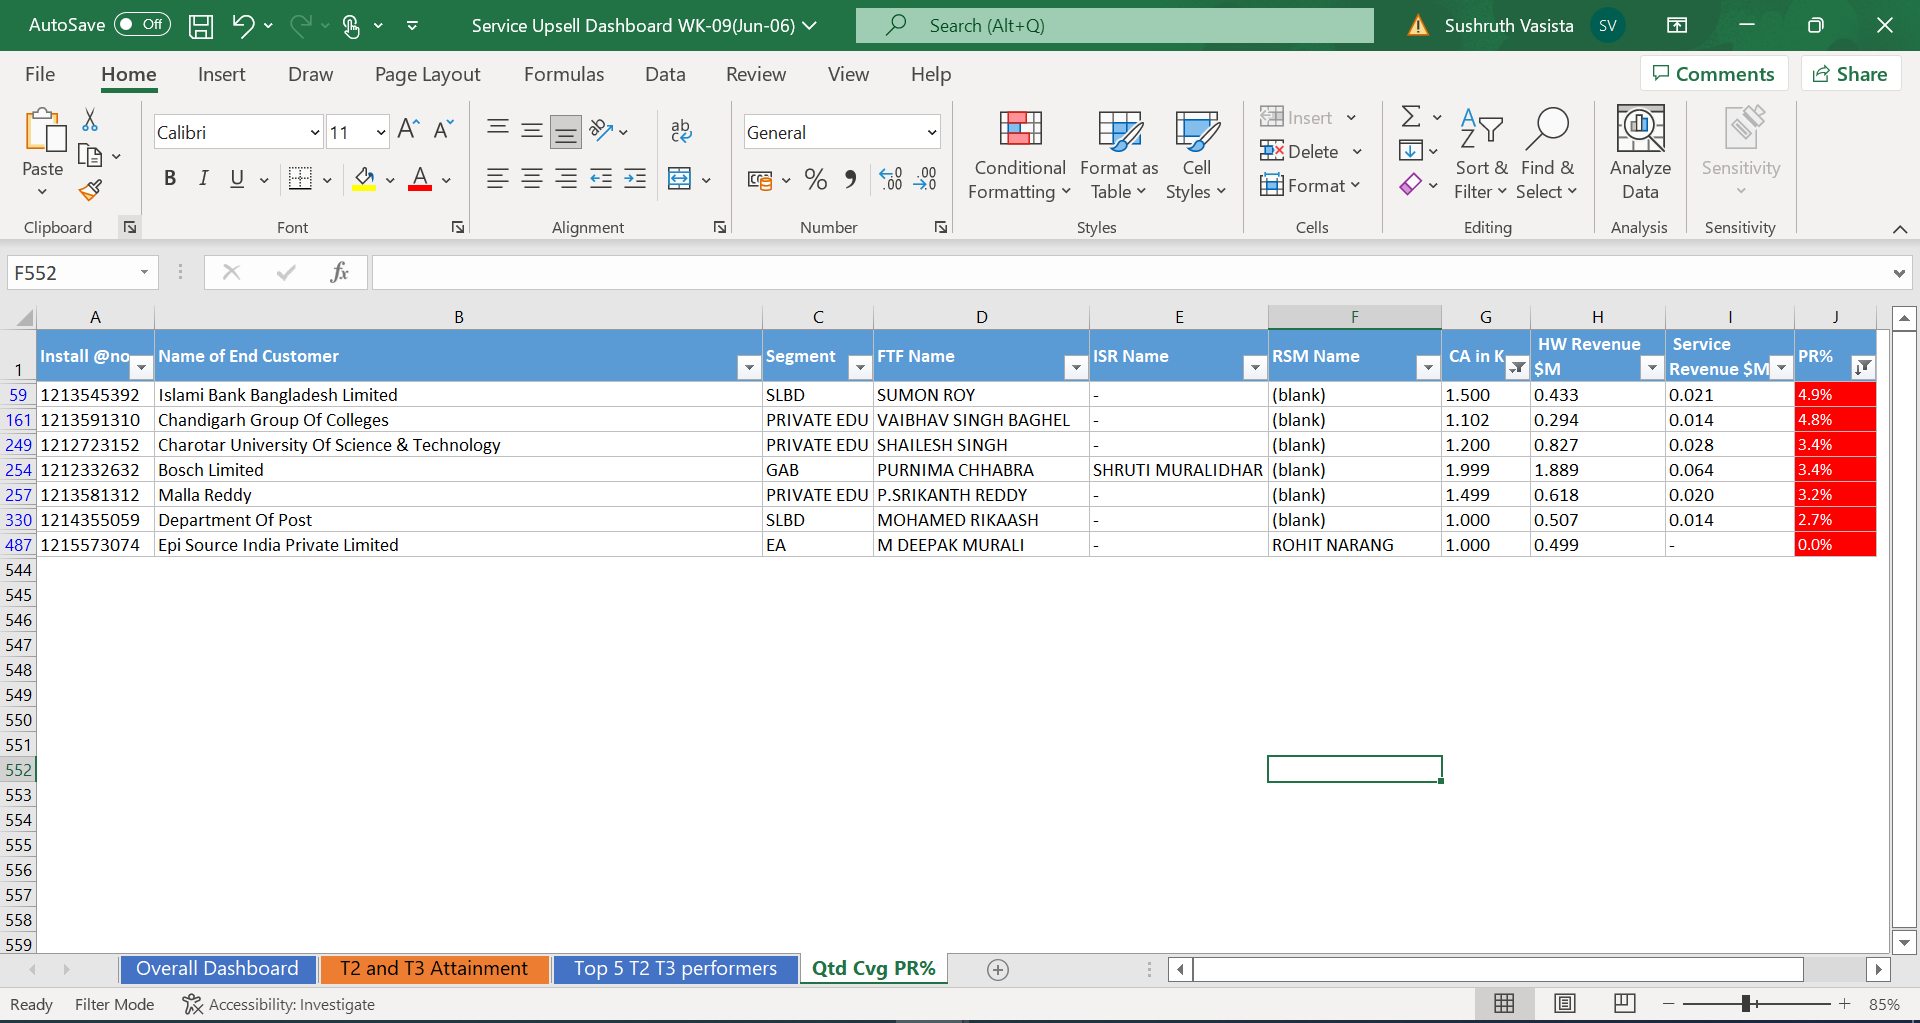
Task: Click the Percent Style icon
Action: pos(816,180)
